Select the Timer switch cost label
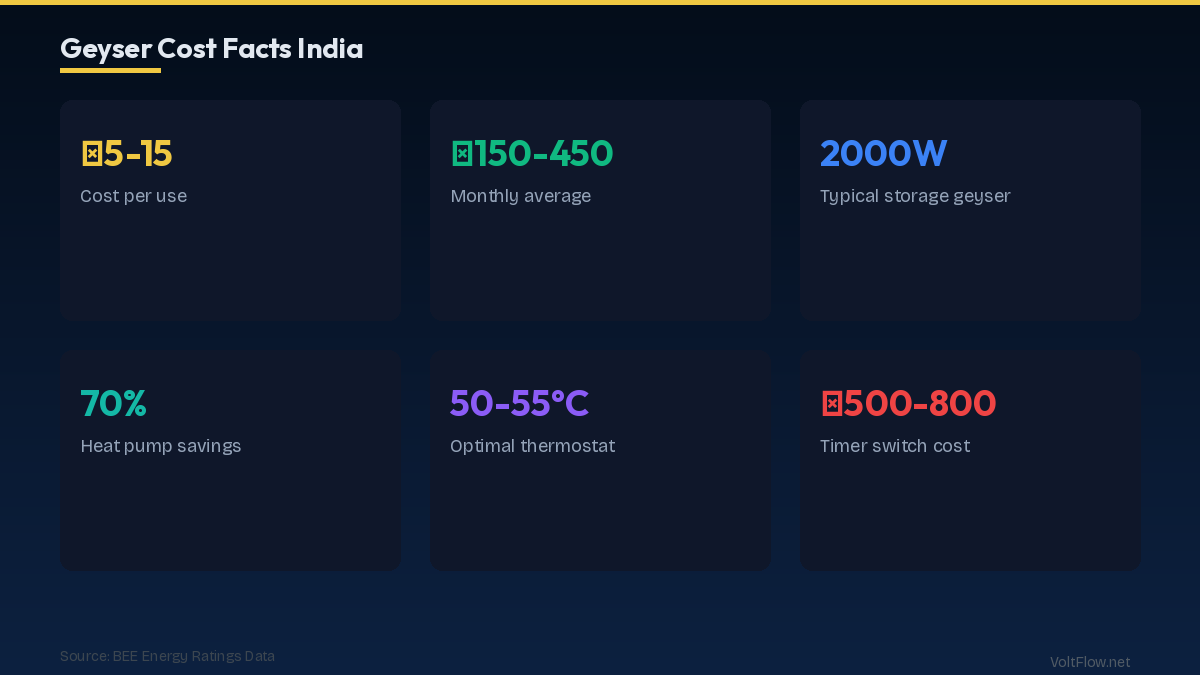Image resolution: width=1200 pixels, height=675 pixels. (x=894, y=446)
